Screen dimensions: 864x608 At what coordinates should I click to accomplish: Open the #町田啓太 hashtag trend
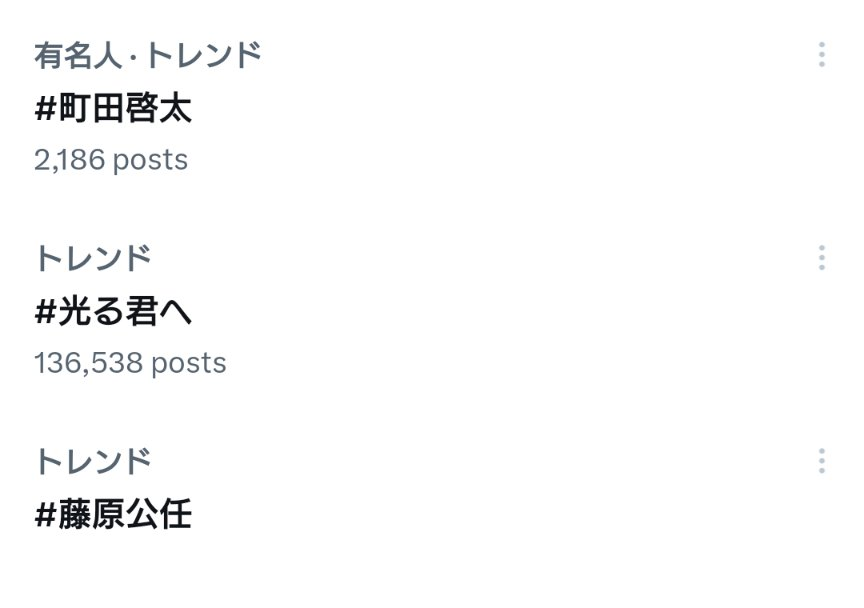coord(113,109)
